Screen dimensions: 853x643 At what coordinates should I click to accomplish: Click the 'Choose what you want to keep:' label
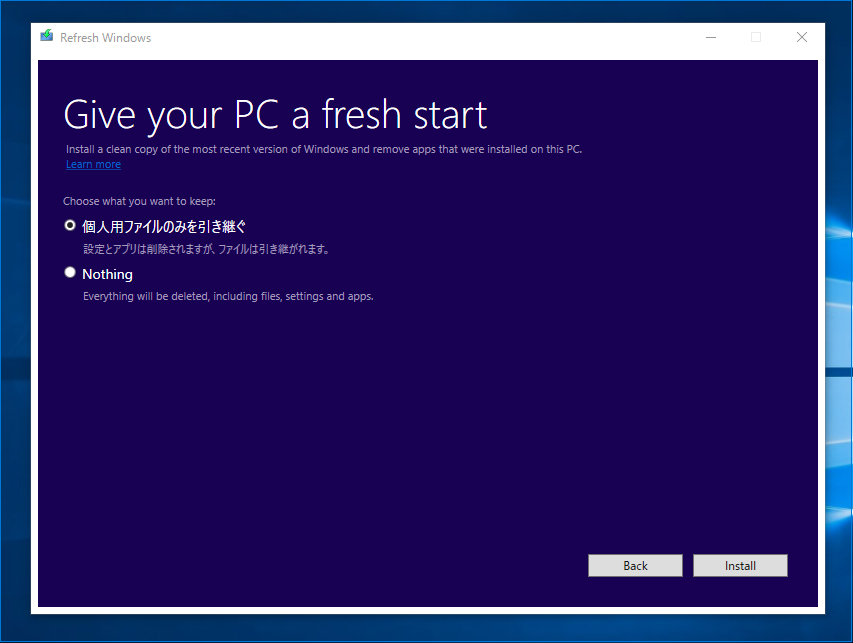[139, 201]
